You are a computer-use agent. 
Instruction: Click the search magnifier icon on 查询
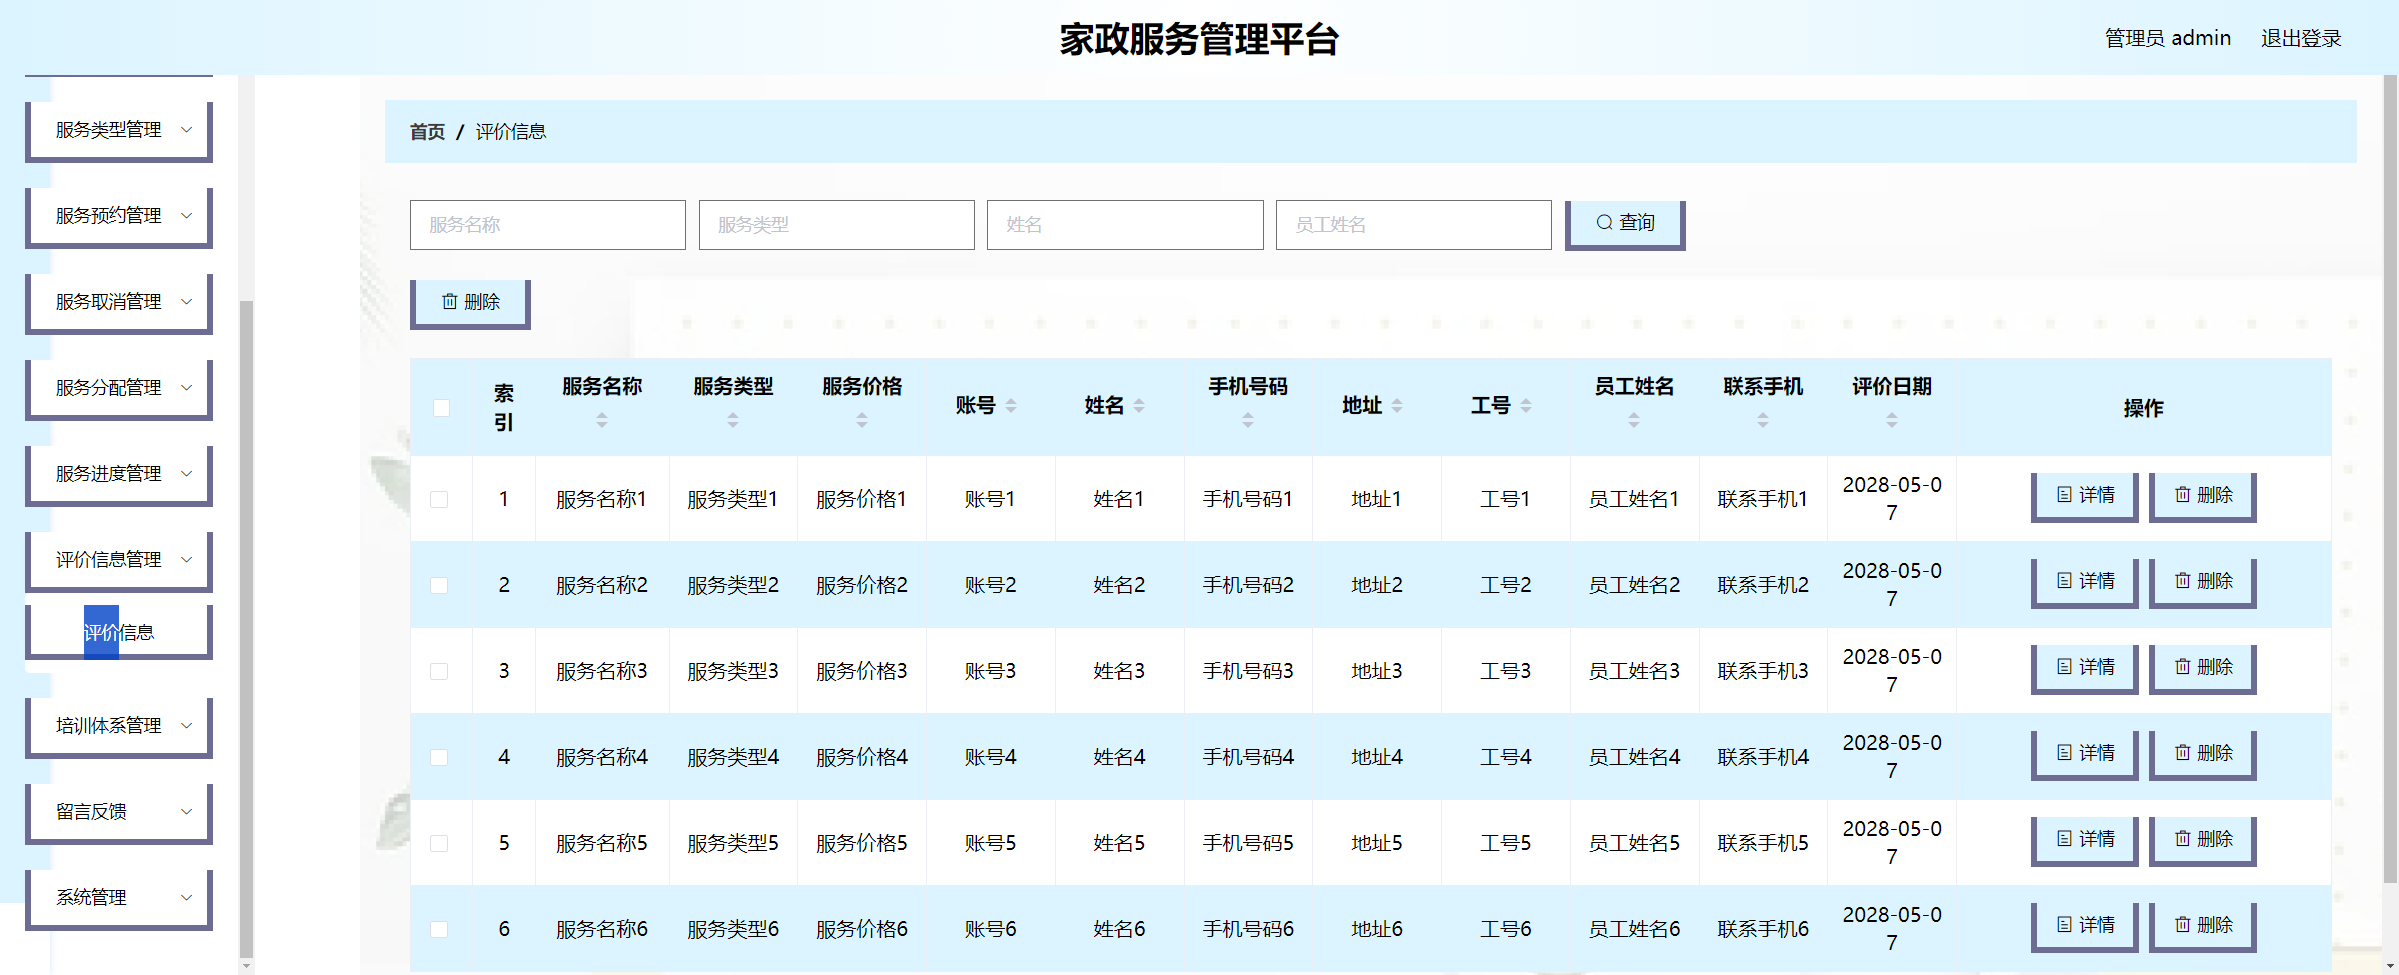tap(1604, 223)
